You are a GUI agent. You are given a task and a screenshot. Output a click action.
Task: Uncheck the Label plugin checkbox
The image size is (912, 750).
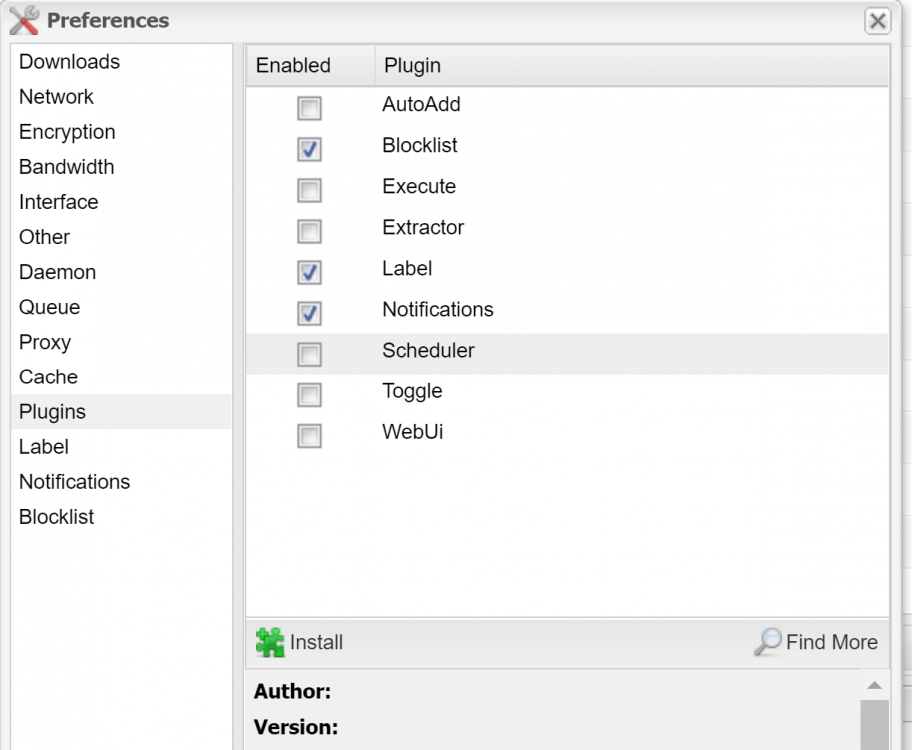point(309,272)
